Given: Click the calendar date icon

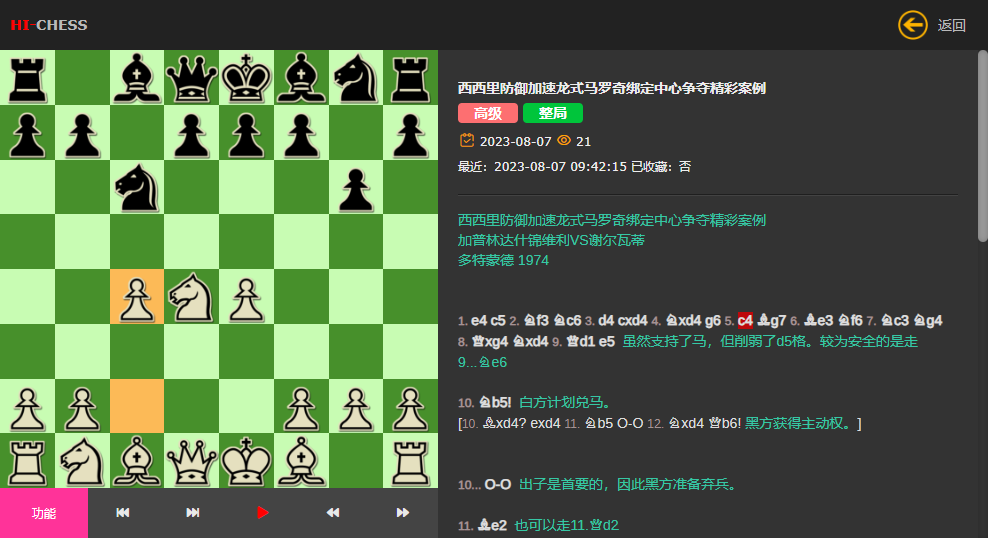Looking at the screenshot, I should (467, 140).
